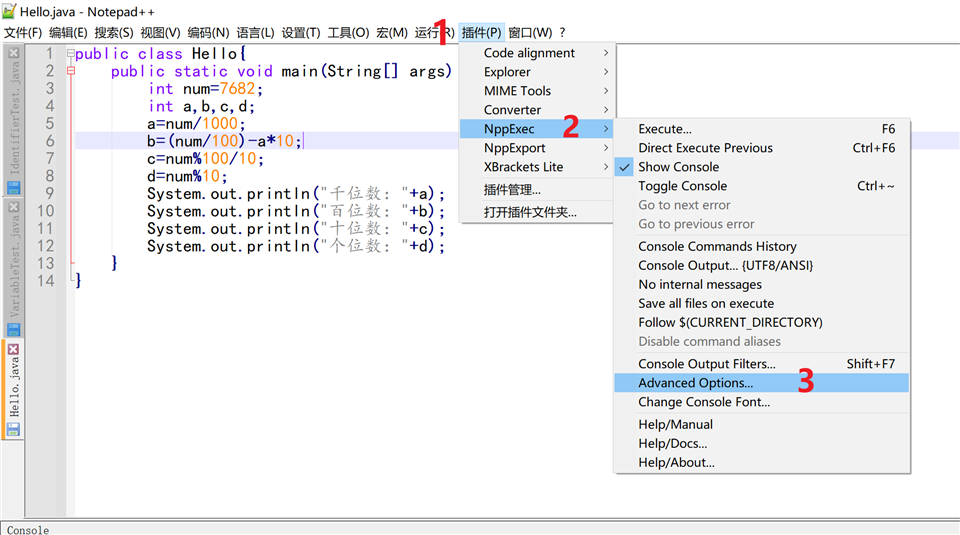Open the 工具(O) menu
Screen dimensions: 960x535
pos(348,32)
